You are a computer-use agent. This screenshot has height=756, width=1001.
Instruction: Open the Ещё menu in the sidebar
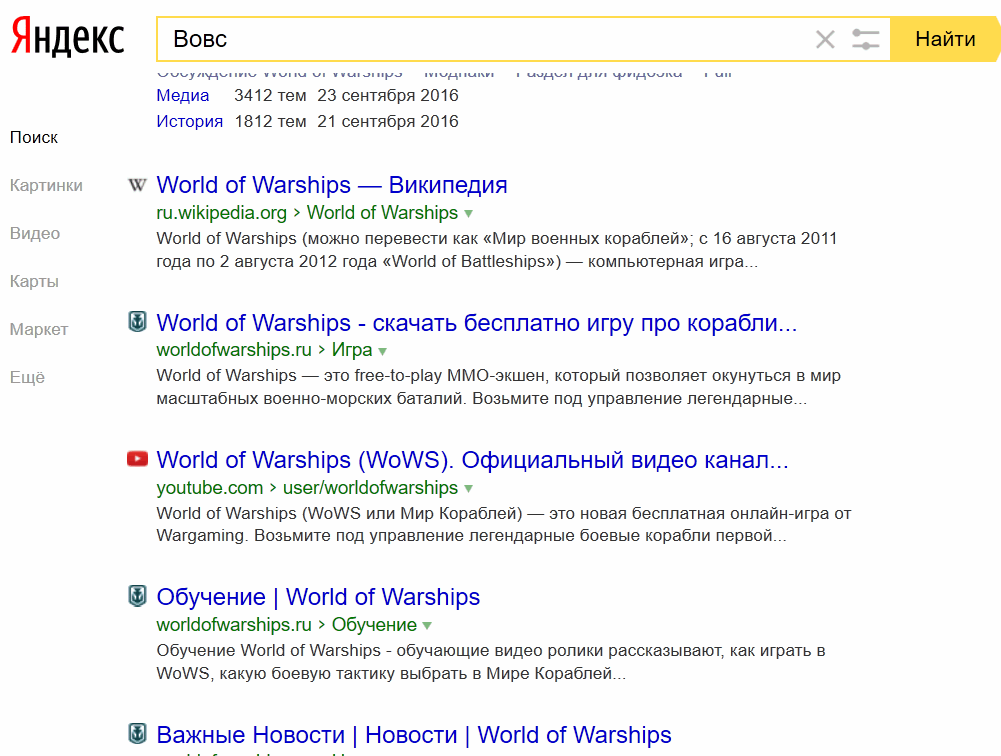(x=27, y=377)
